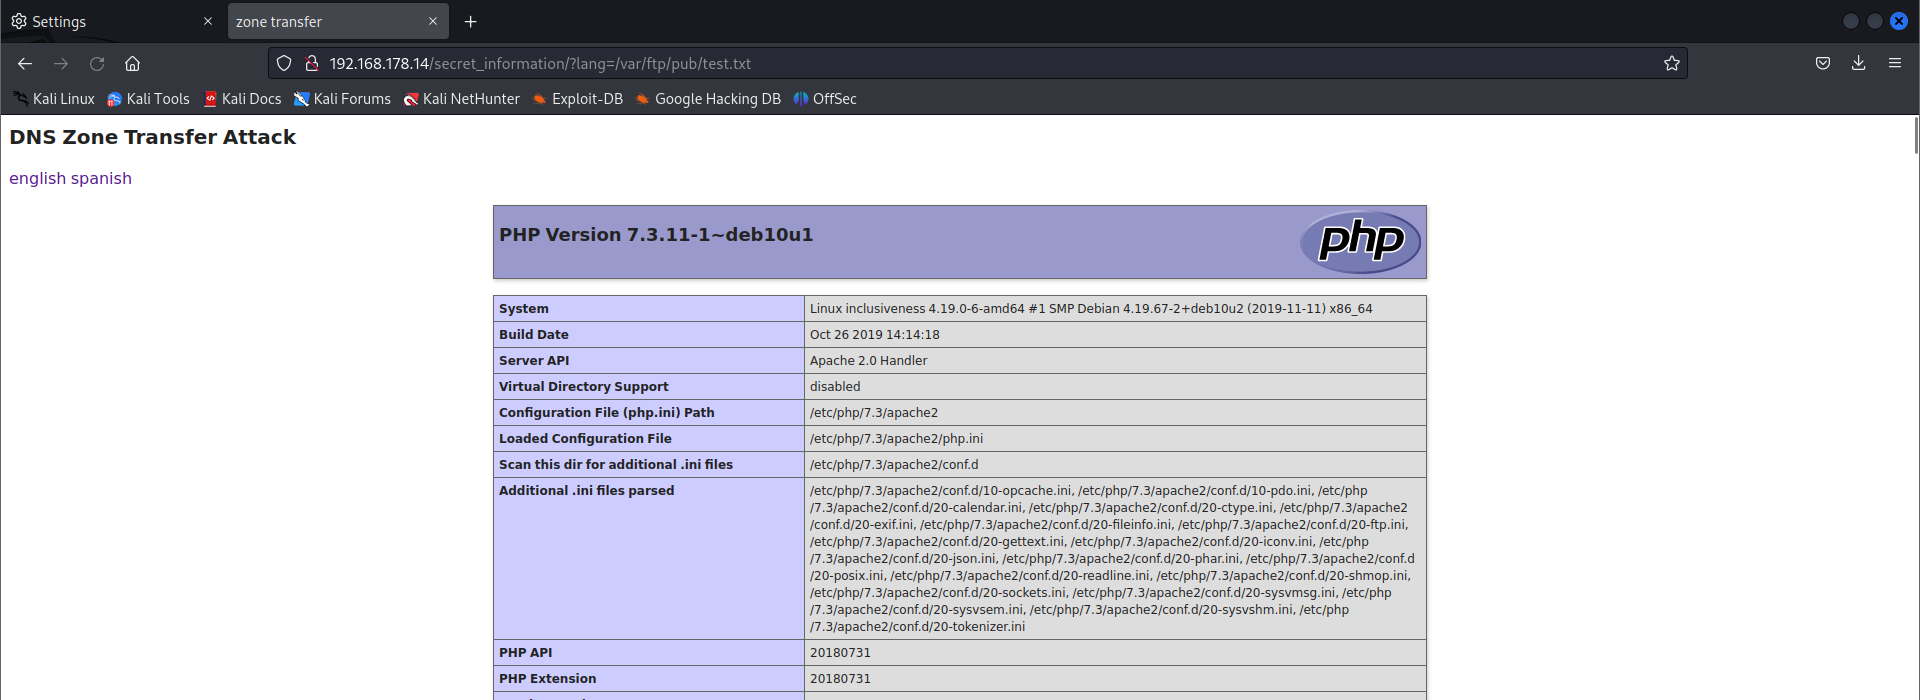
Task: Close the Settings tab
Action: pyautogui.click(x=208, y=21)
